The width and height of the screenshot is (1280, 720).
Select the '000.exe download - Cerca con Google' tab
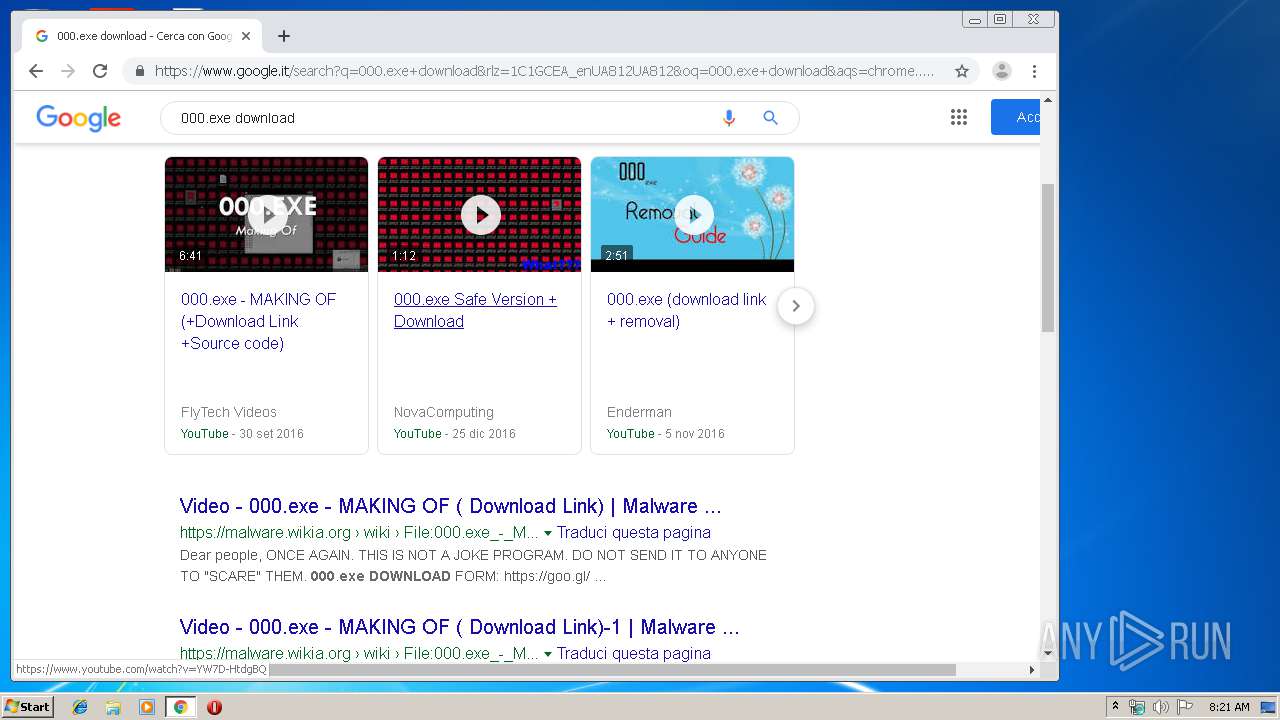140,36
